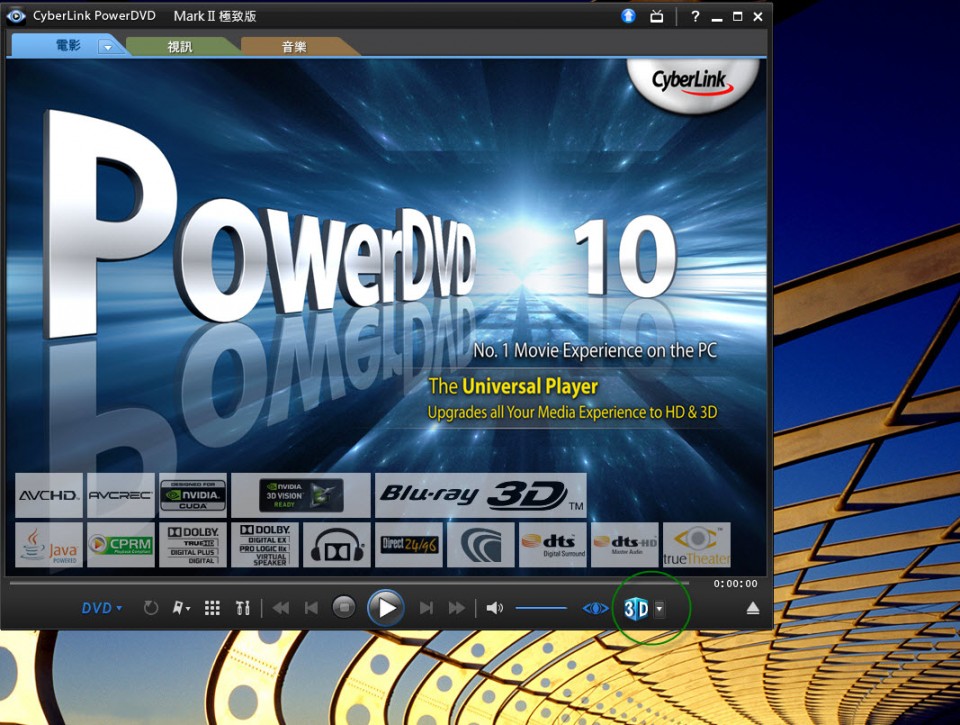The width and height of the screenshot is (960, 725).
Task: Expand the 電影 tab dropdown arrow
Action: 107,47
